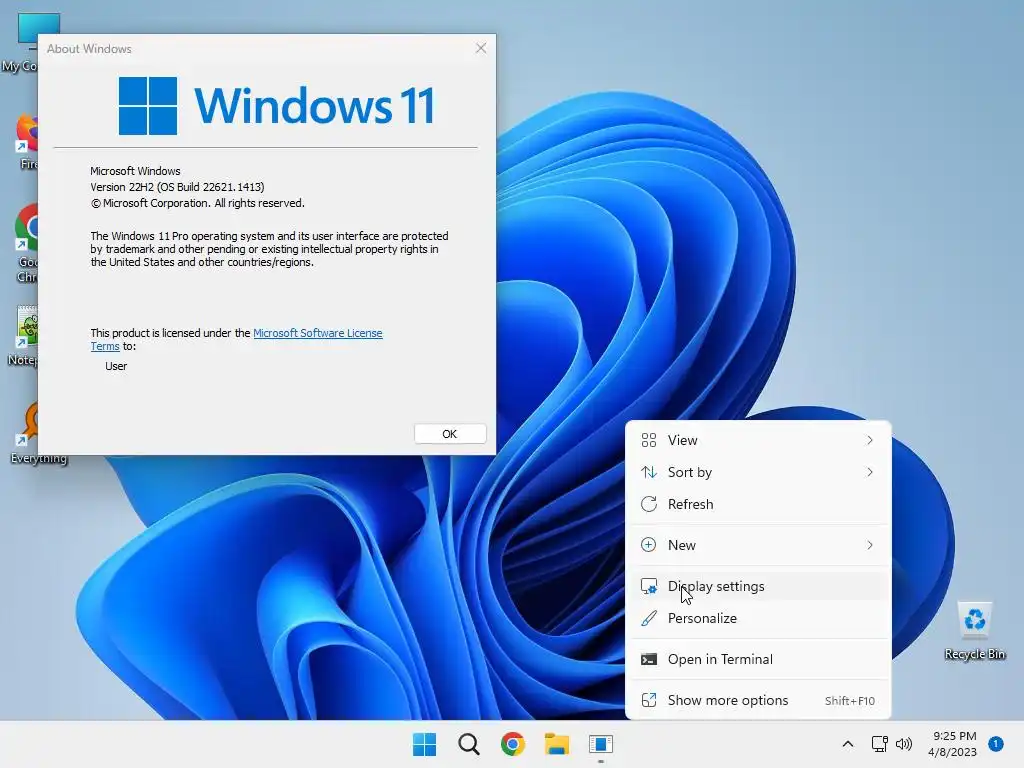Click the Windows 11 logo in dialog
Viewport: 1024px width, 768px height.
tap(276, 106)
